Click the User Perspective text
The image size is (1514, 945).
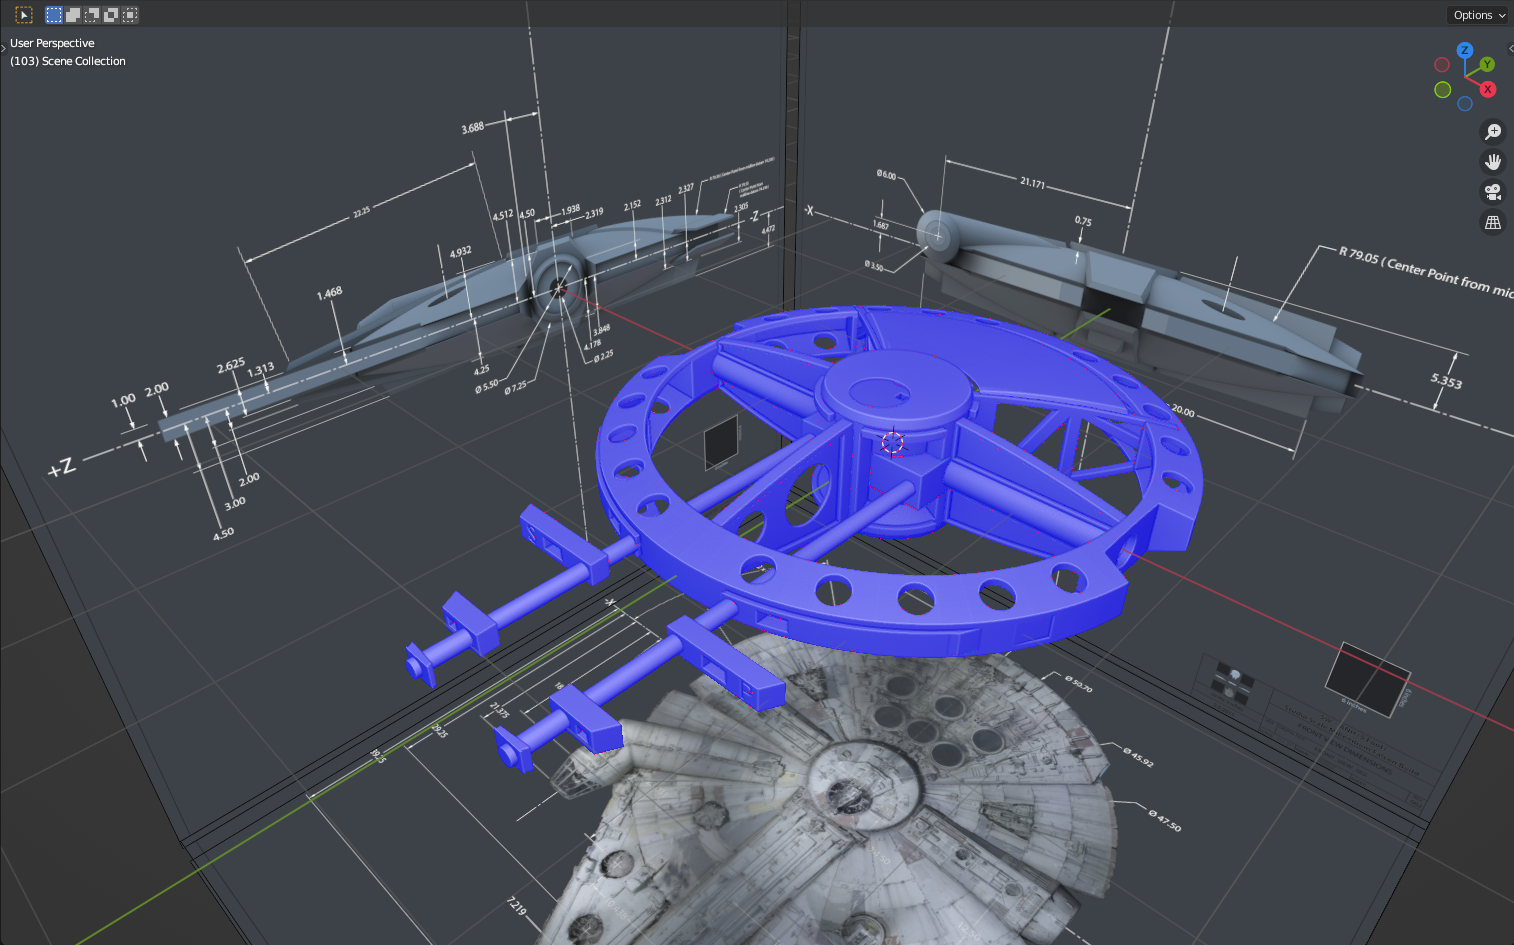(52, 43)
